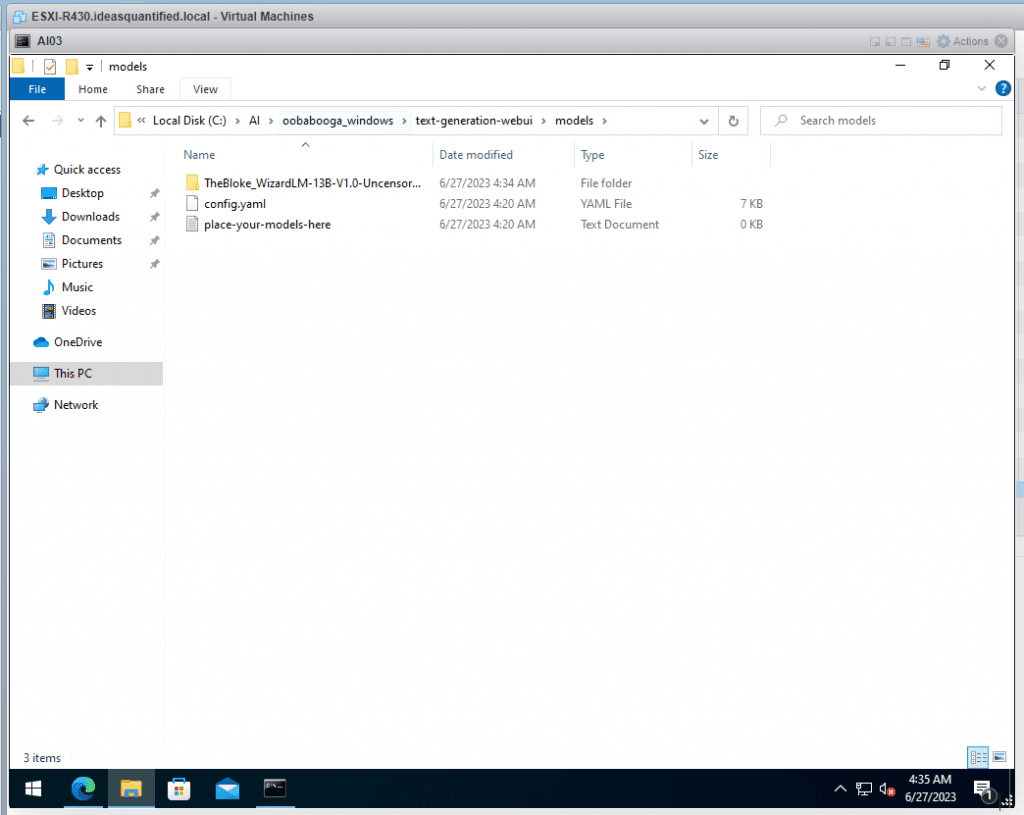Select the config.yaml file
This screenshot has width=1024, height=815.
pos(234,204)
